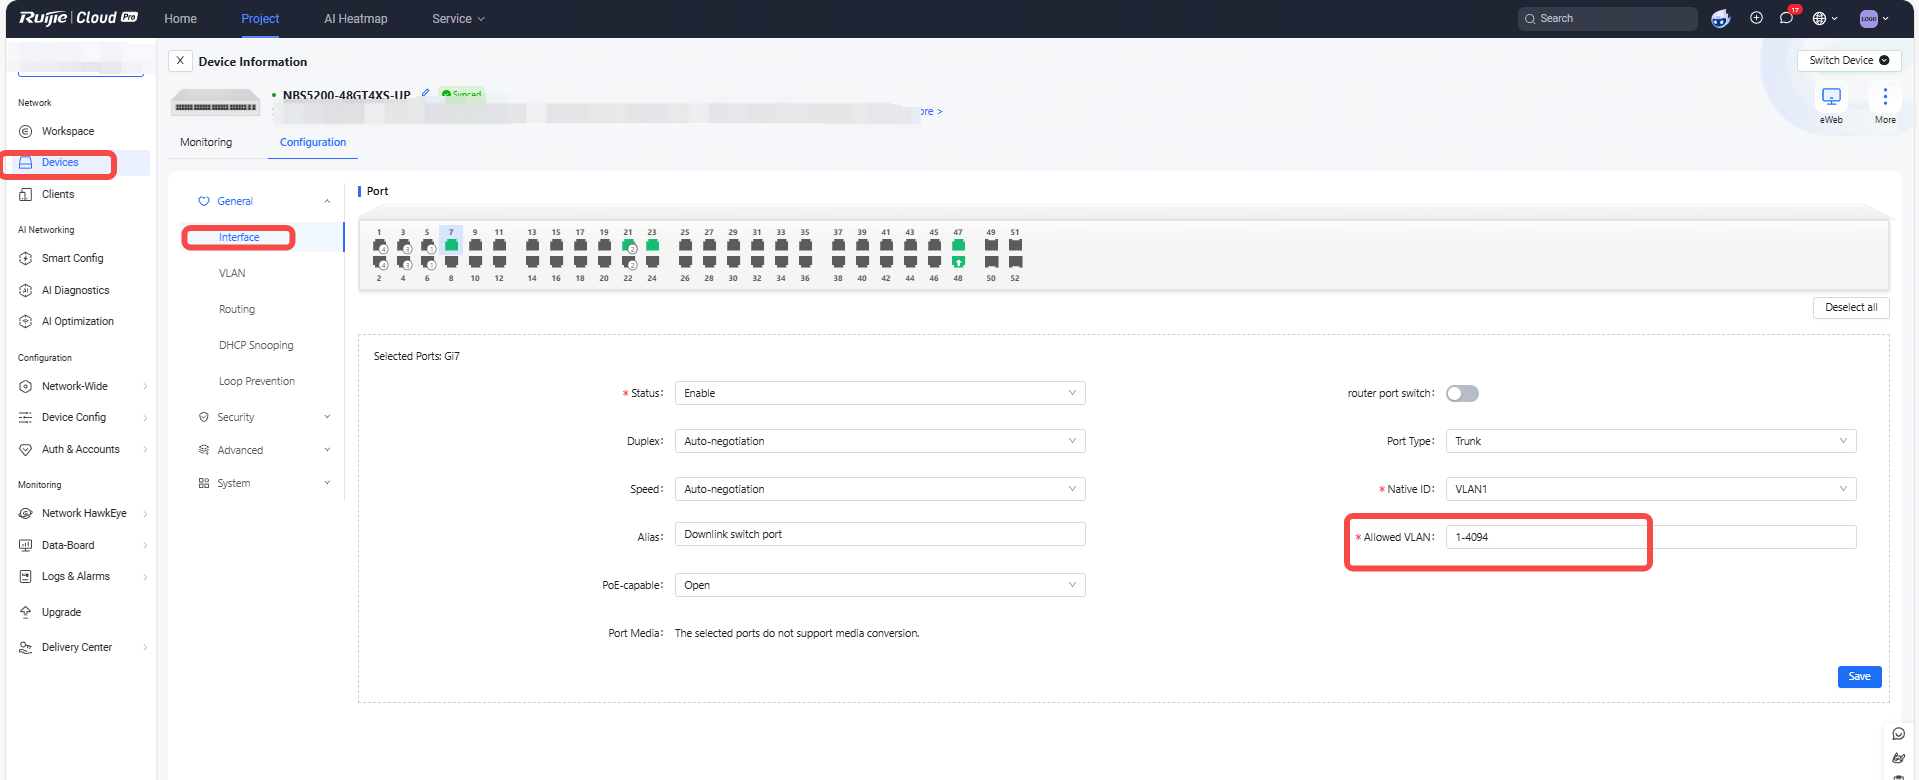Select switch port 12
Screen dimensions: 1919x780
tap(499, 262)
